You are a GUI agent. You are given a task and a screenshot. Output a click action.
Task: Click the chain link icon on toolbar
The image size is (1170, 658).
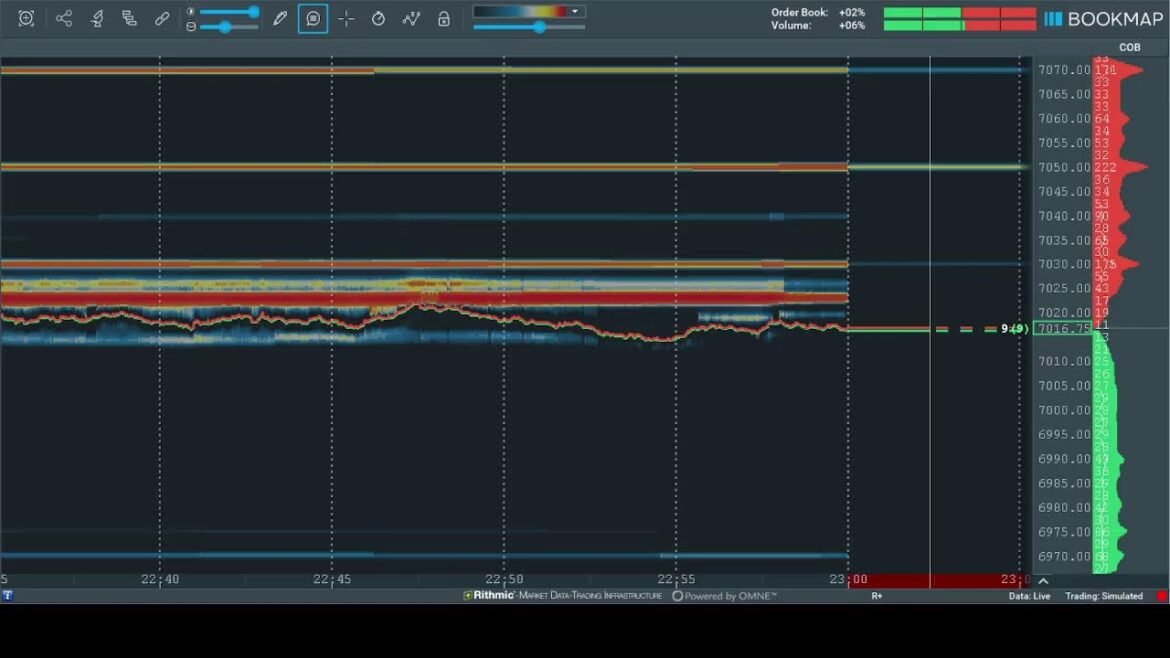coord(162,18)
